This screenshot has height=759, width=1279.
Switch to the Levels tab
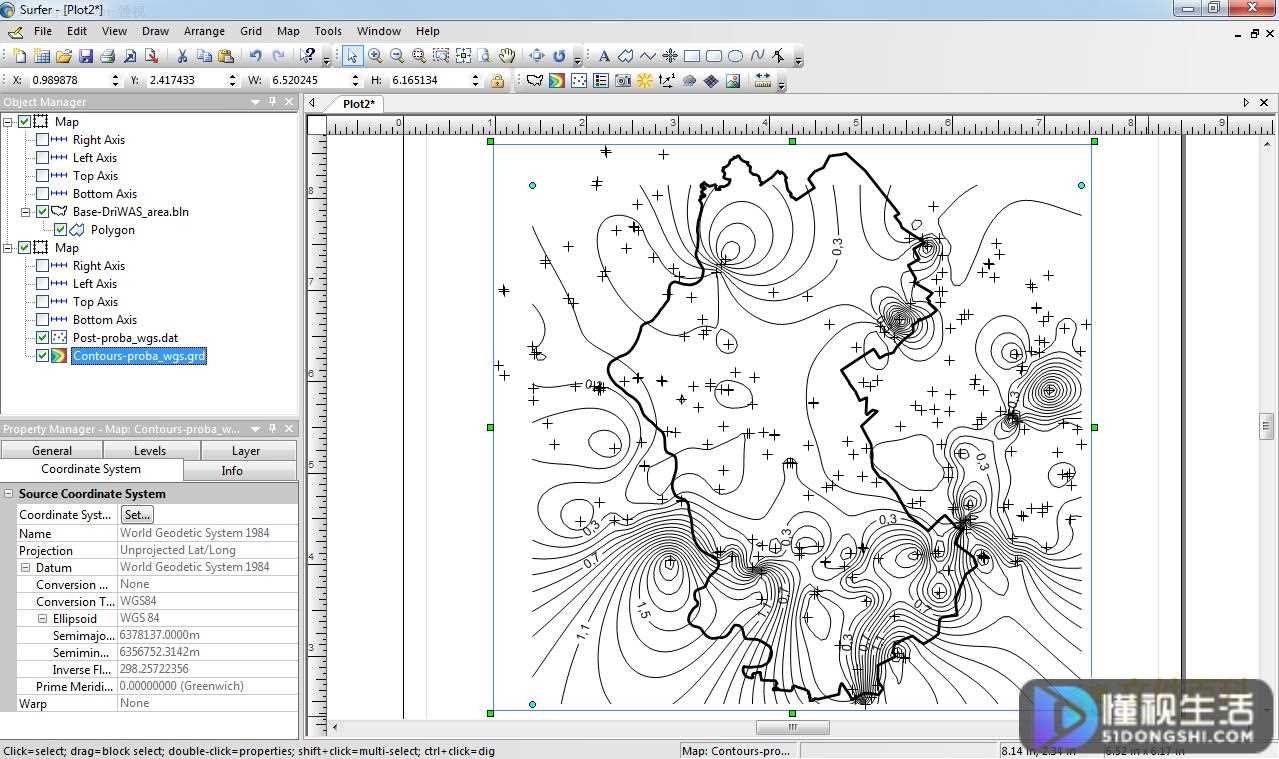click(150, 451)
